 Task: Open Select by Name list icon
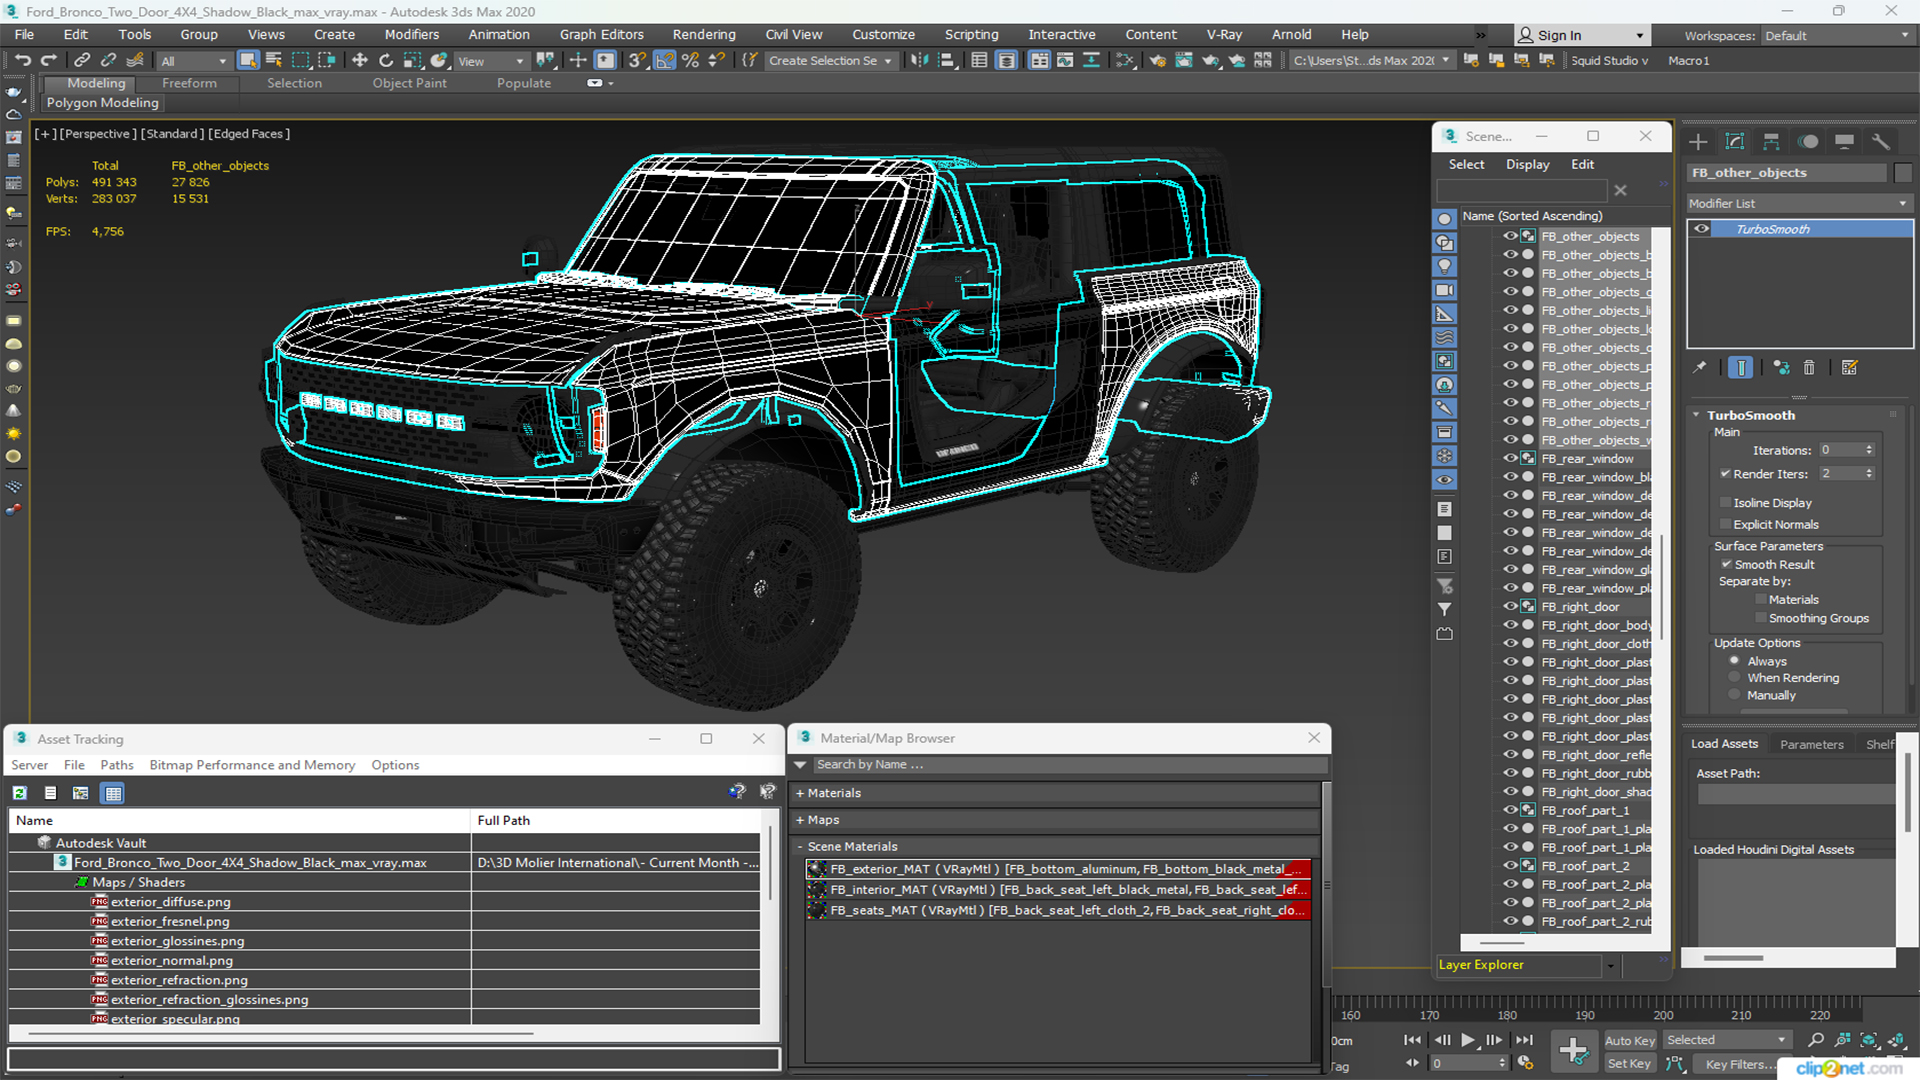coord(274,61)
